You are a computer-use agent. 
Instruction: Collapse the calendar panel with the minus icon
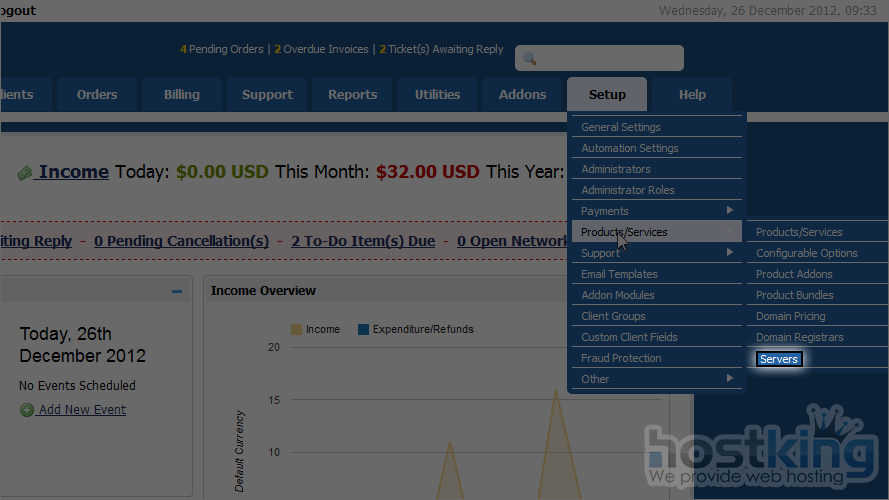click(x=177, y=292)
